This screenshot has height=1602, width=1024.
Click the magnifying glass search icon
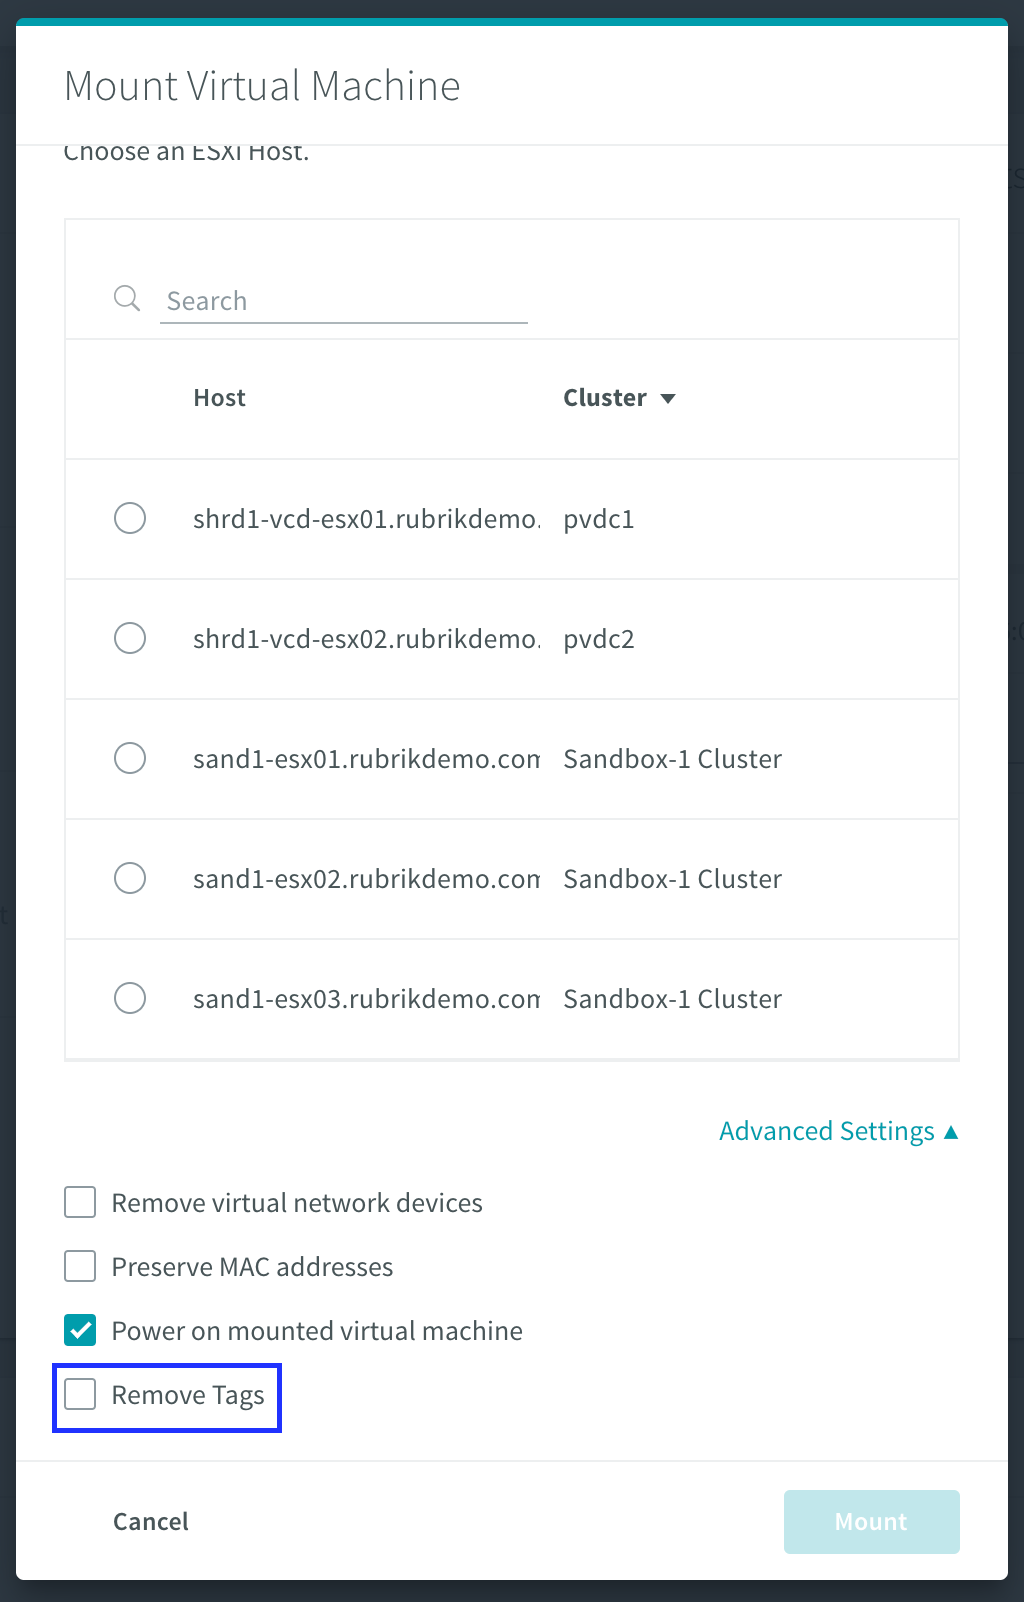point(127,298)
